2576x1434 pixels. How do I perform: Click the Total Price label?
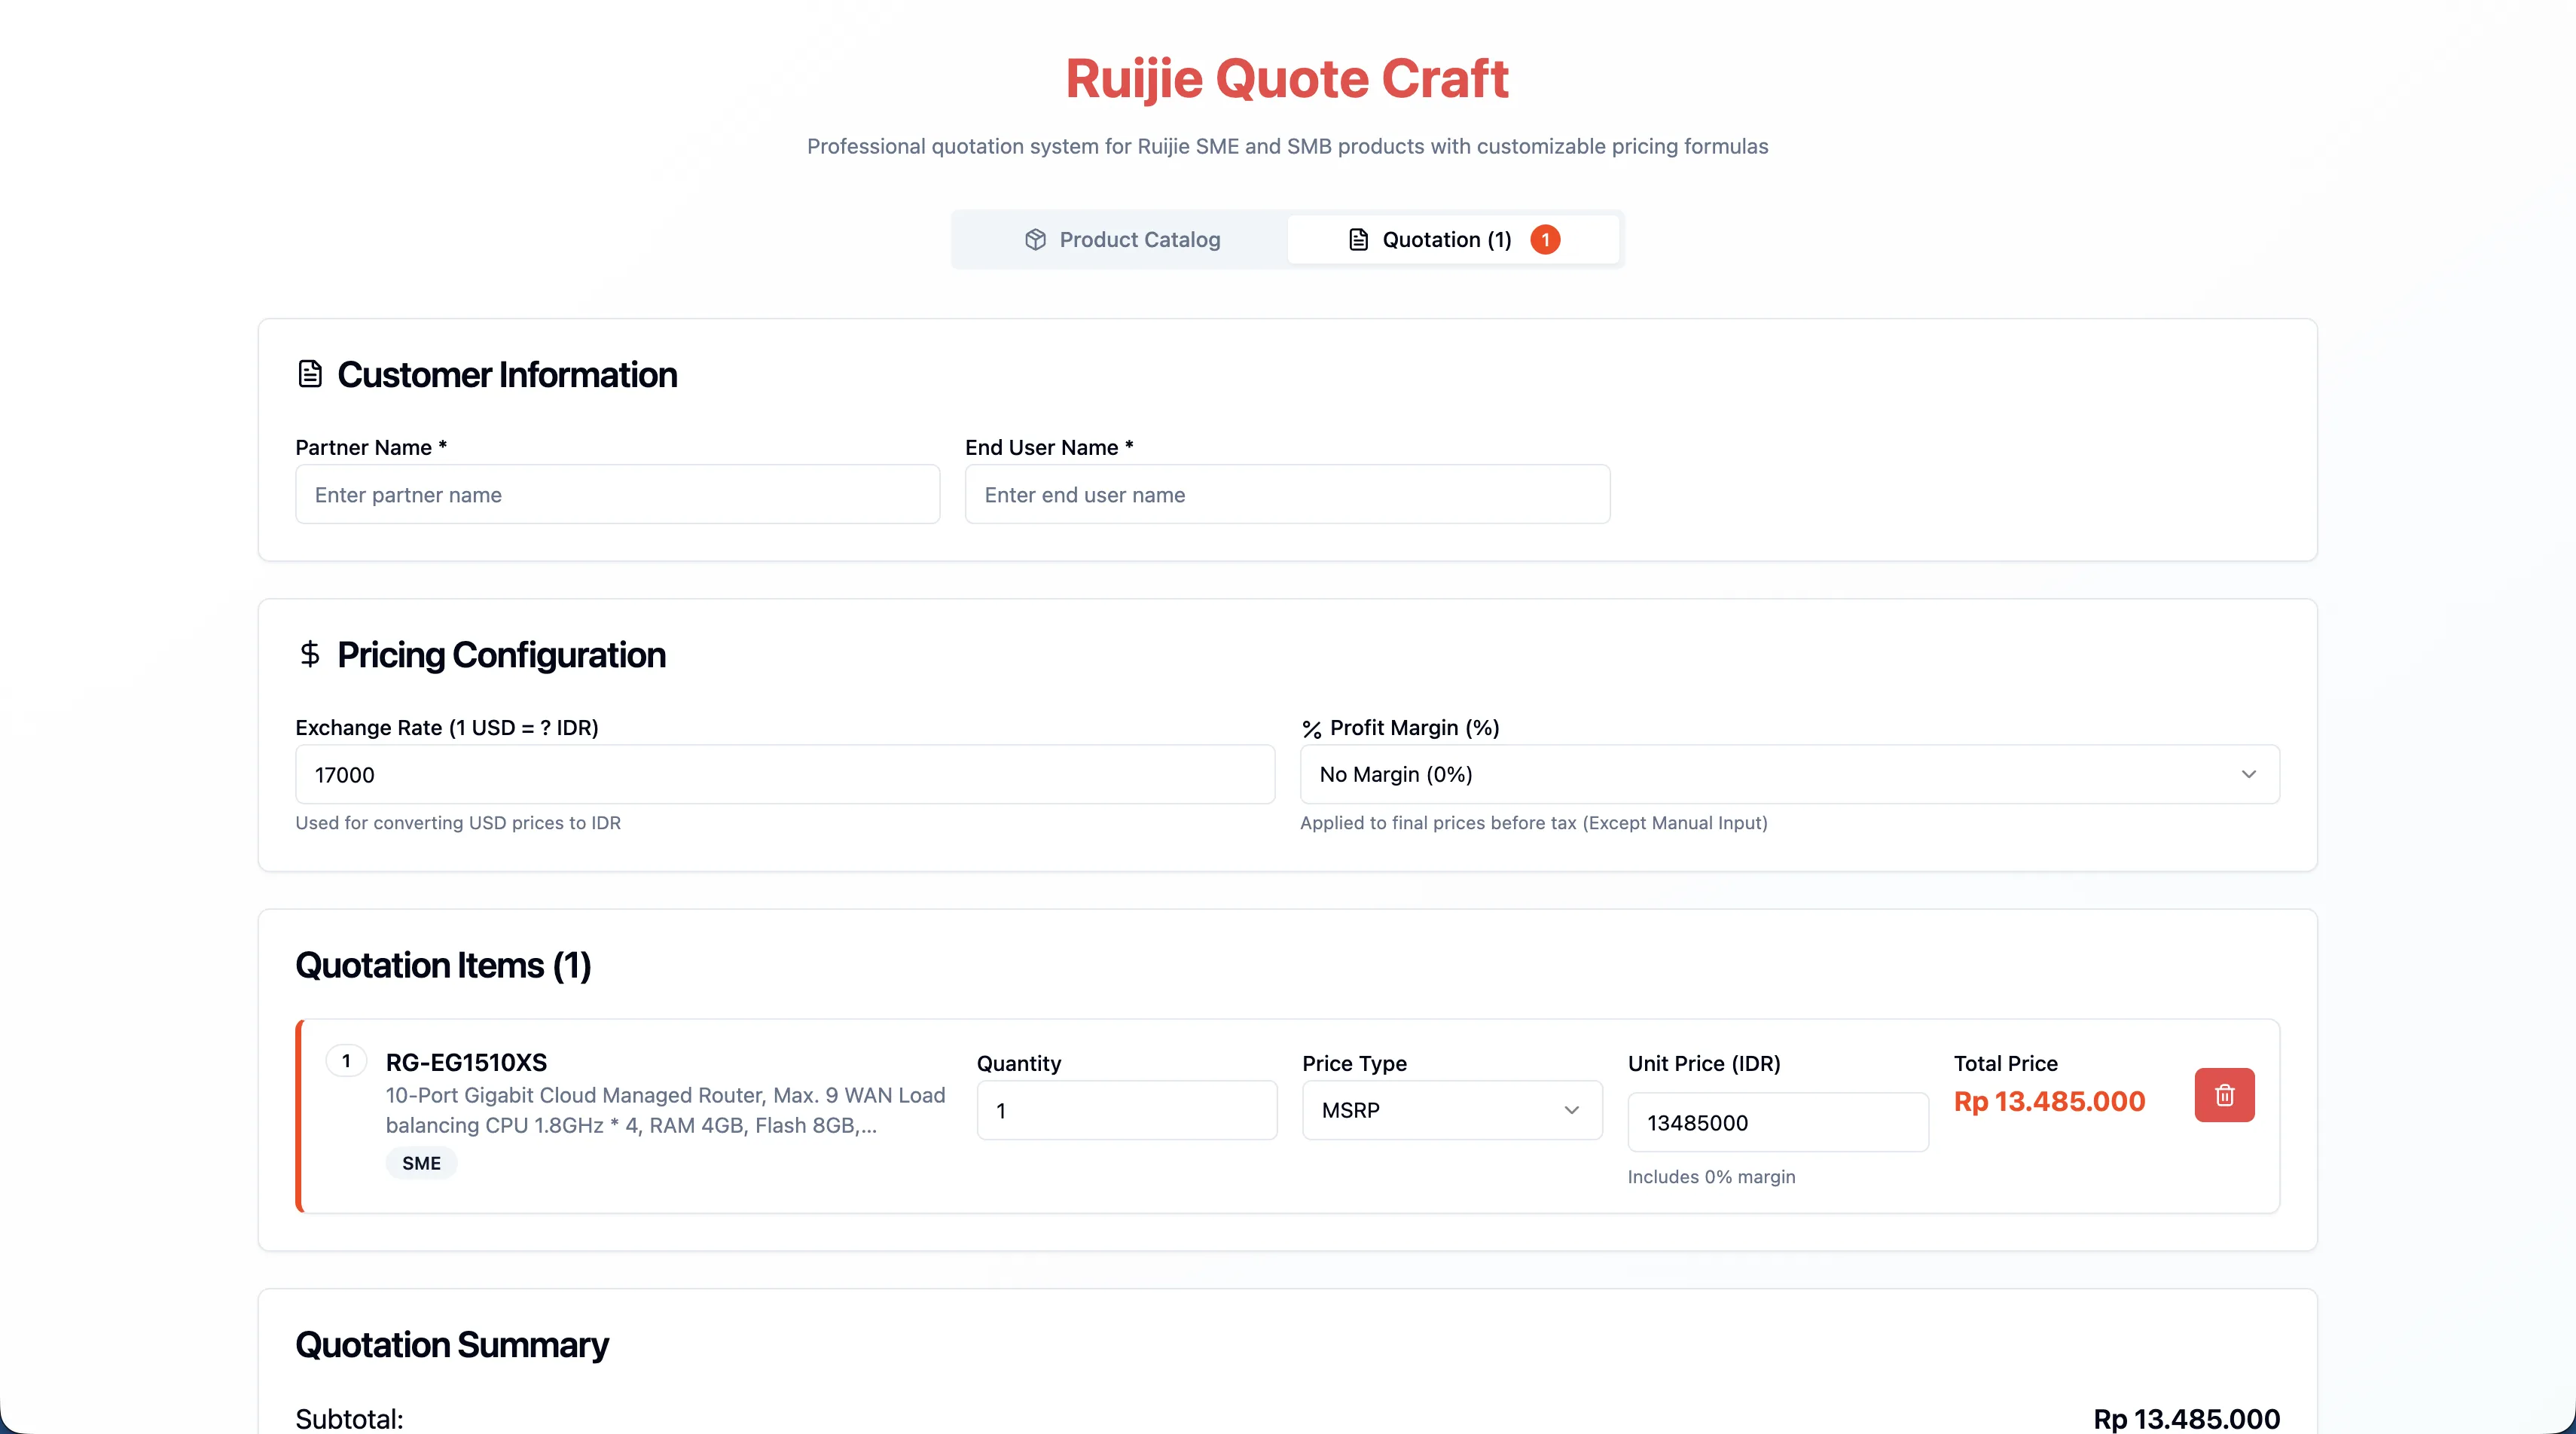tap(2005, 1063)
